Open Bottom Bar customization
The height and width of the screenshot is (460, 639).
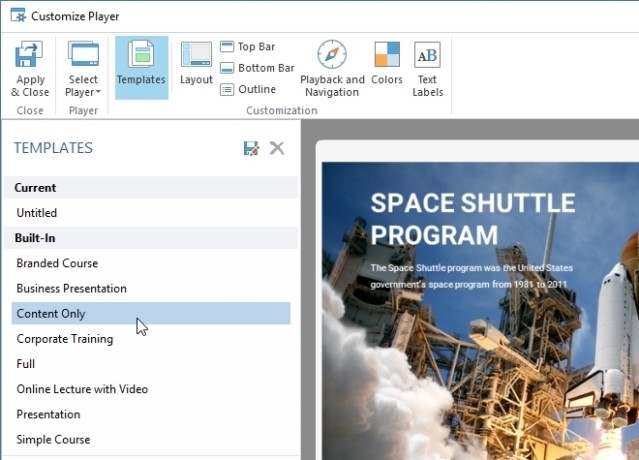tap(257, 68)
